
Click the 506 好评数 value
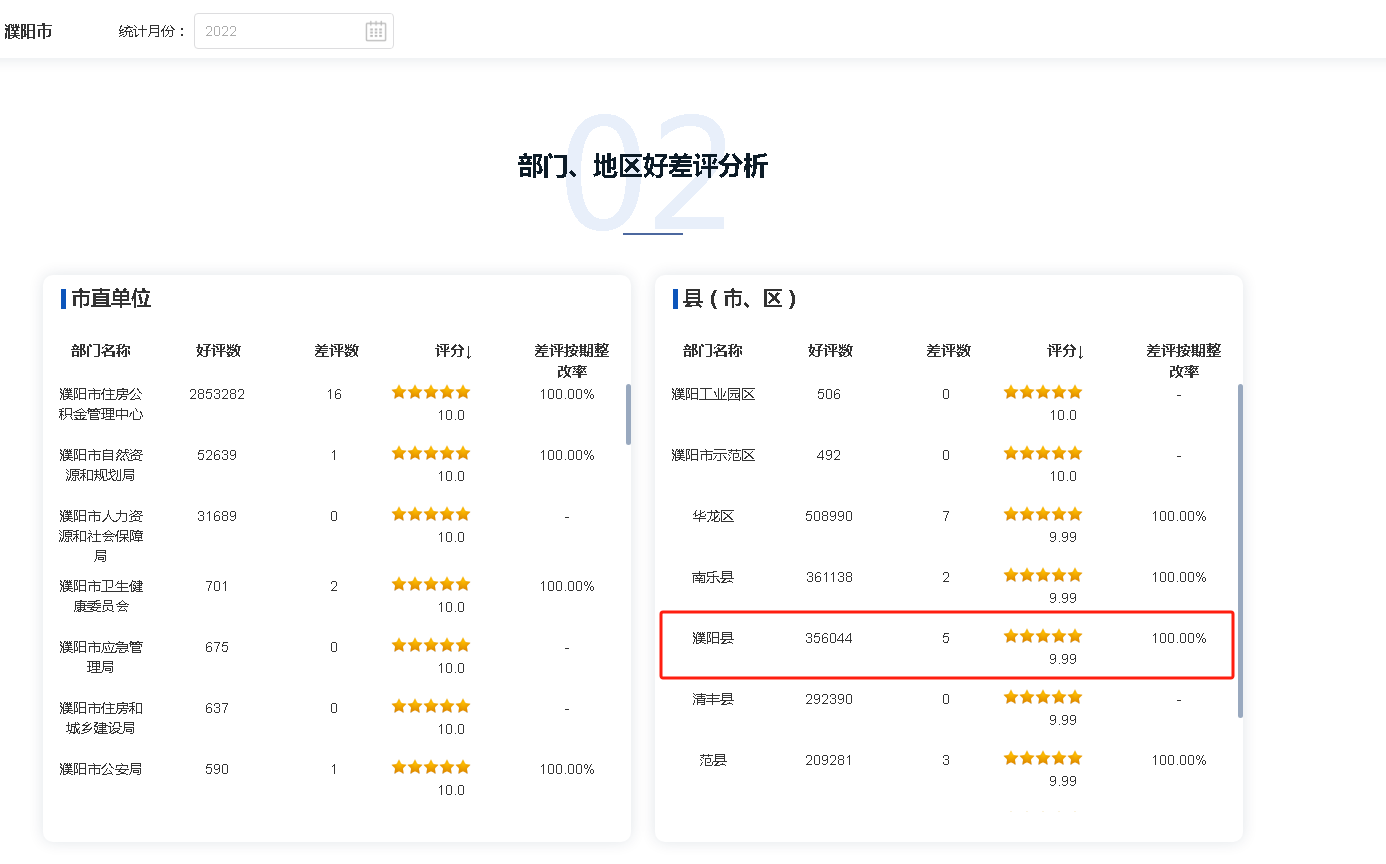(829, 394)
